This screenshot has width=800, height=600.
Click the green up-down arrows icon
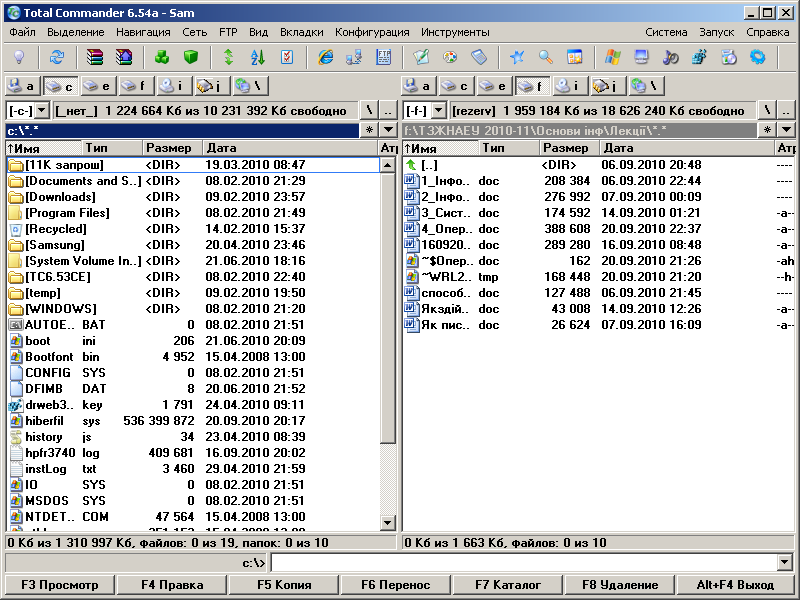pos(229,57)
